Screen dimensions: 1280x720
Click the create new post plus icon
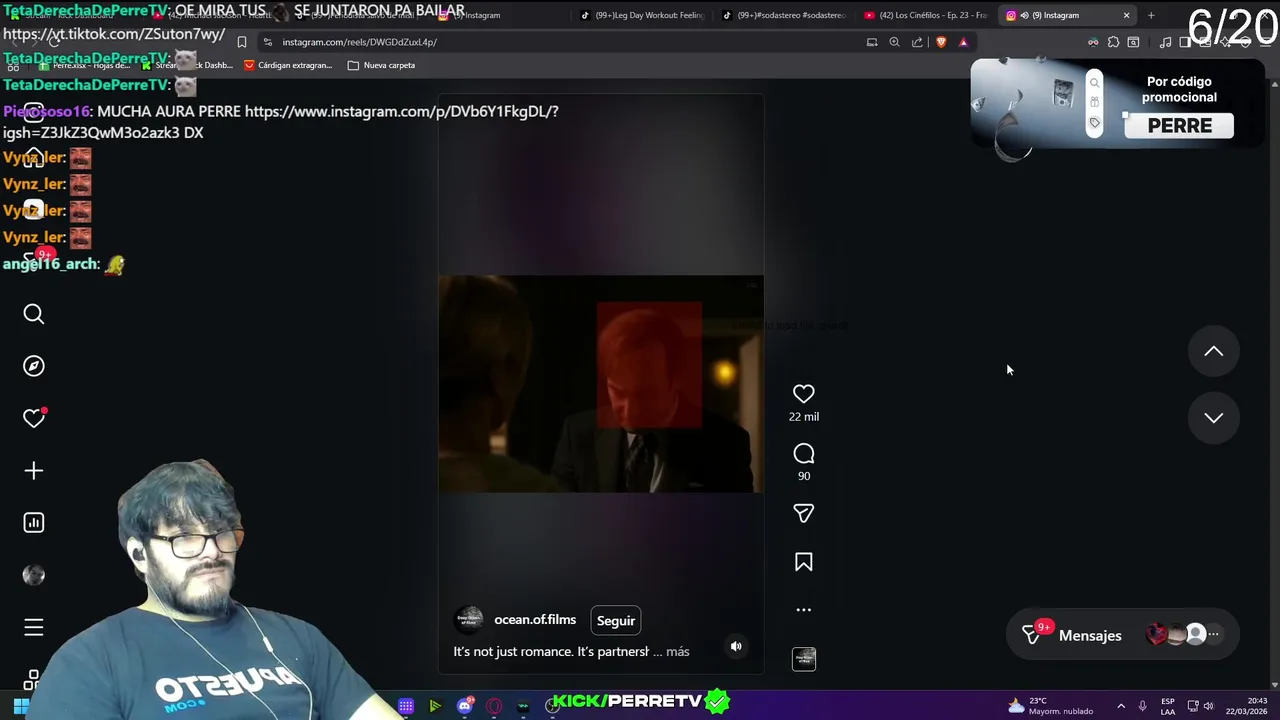tap(34, 470)
